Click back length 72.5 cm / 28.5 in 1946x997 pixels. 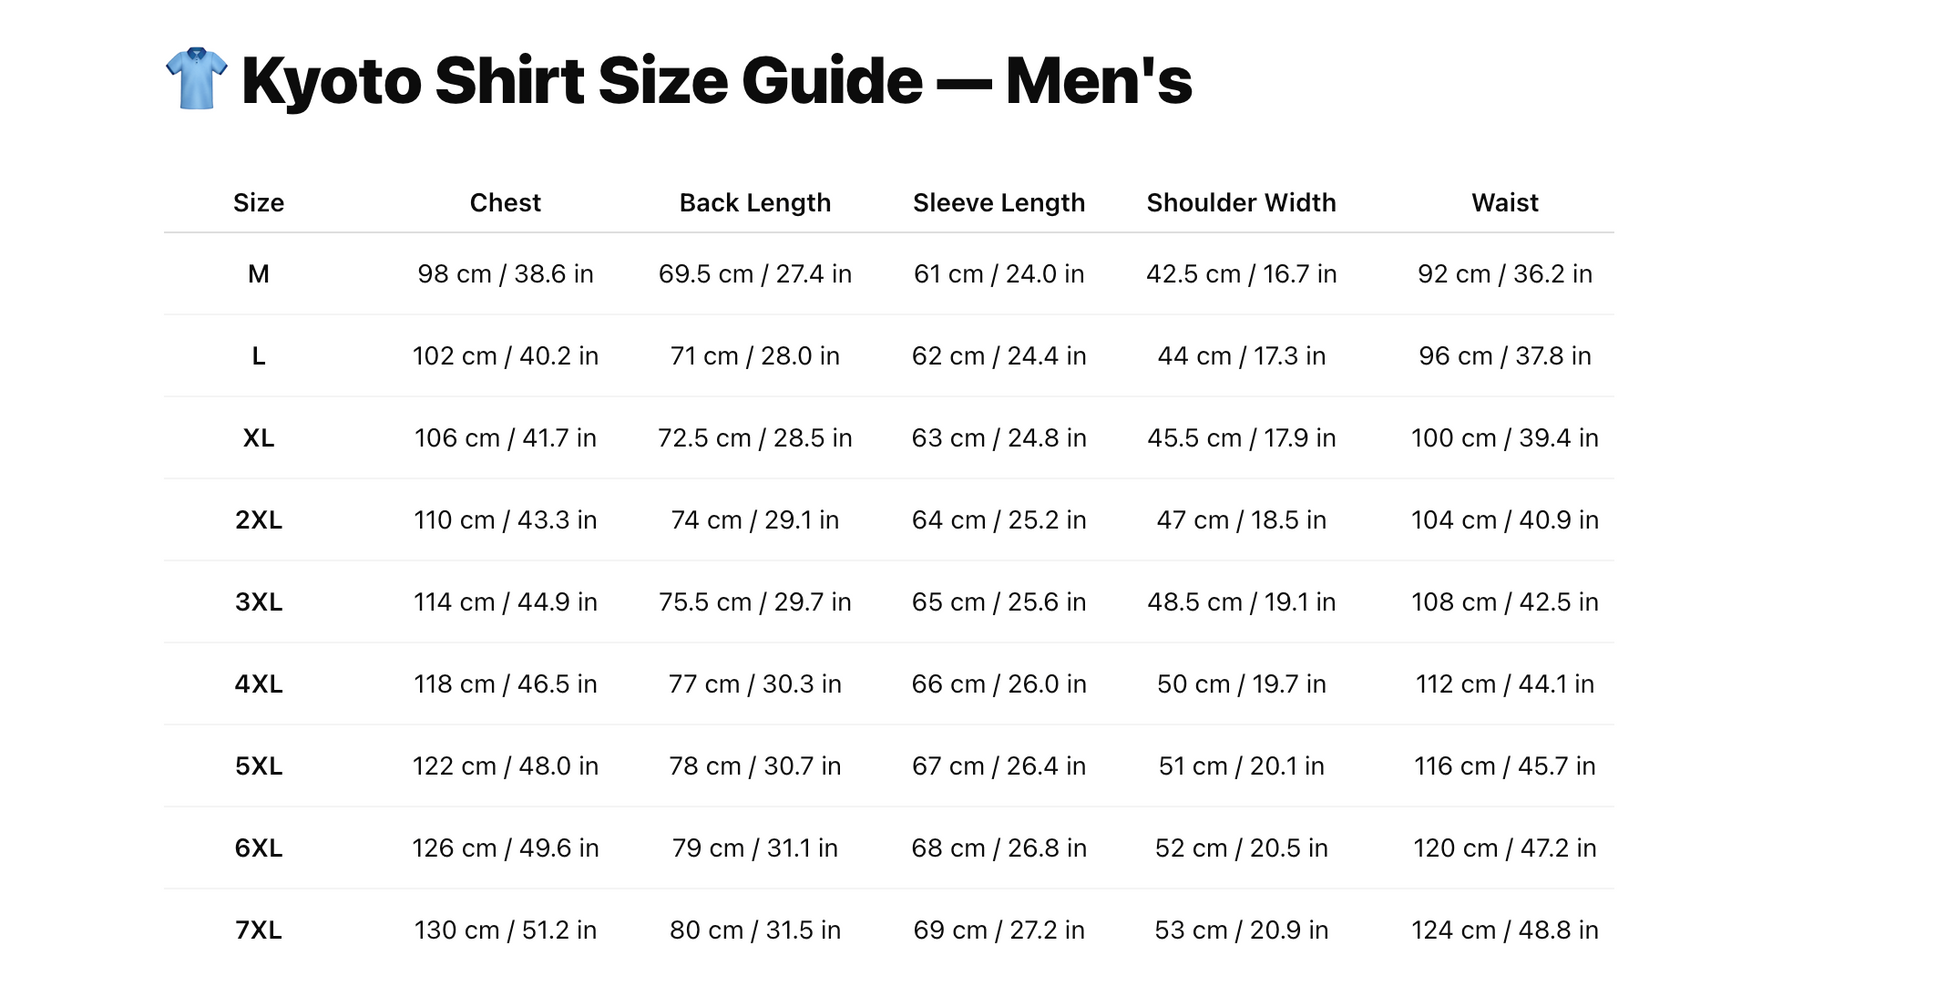click(755, 438)
